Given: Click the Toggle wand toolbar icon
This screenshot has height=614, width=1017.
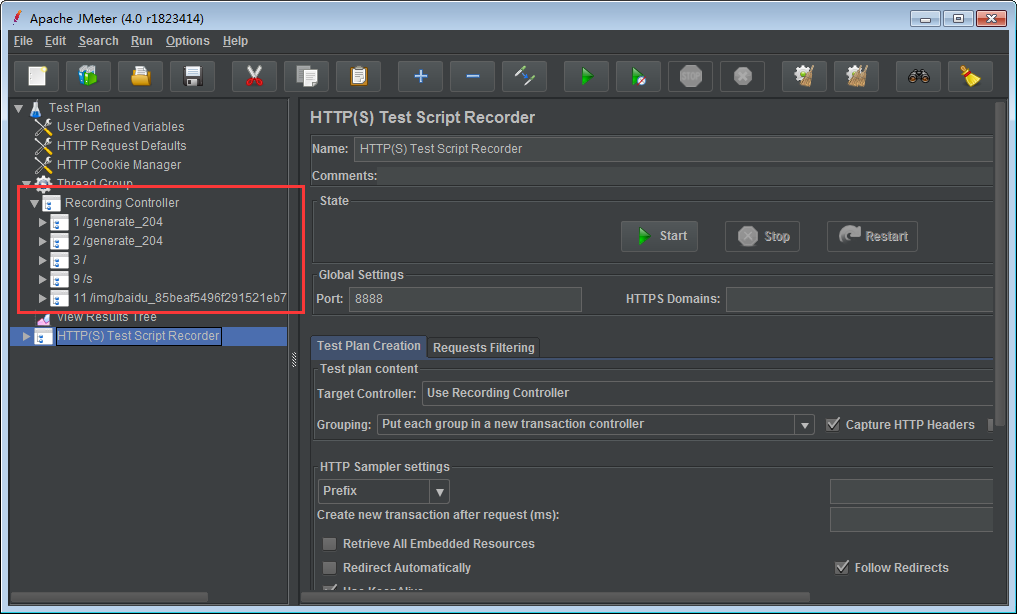Looking at the screenshot, I should click(524, 76).
